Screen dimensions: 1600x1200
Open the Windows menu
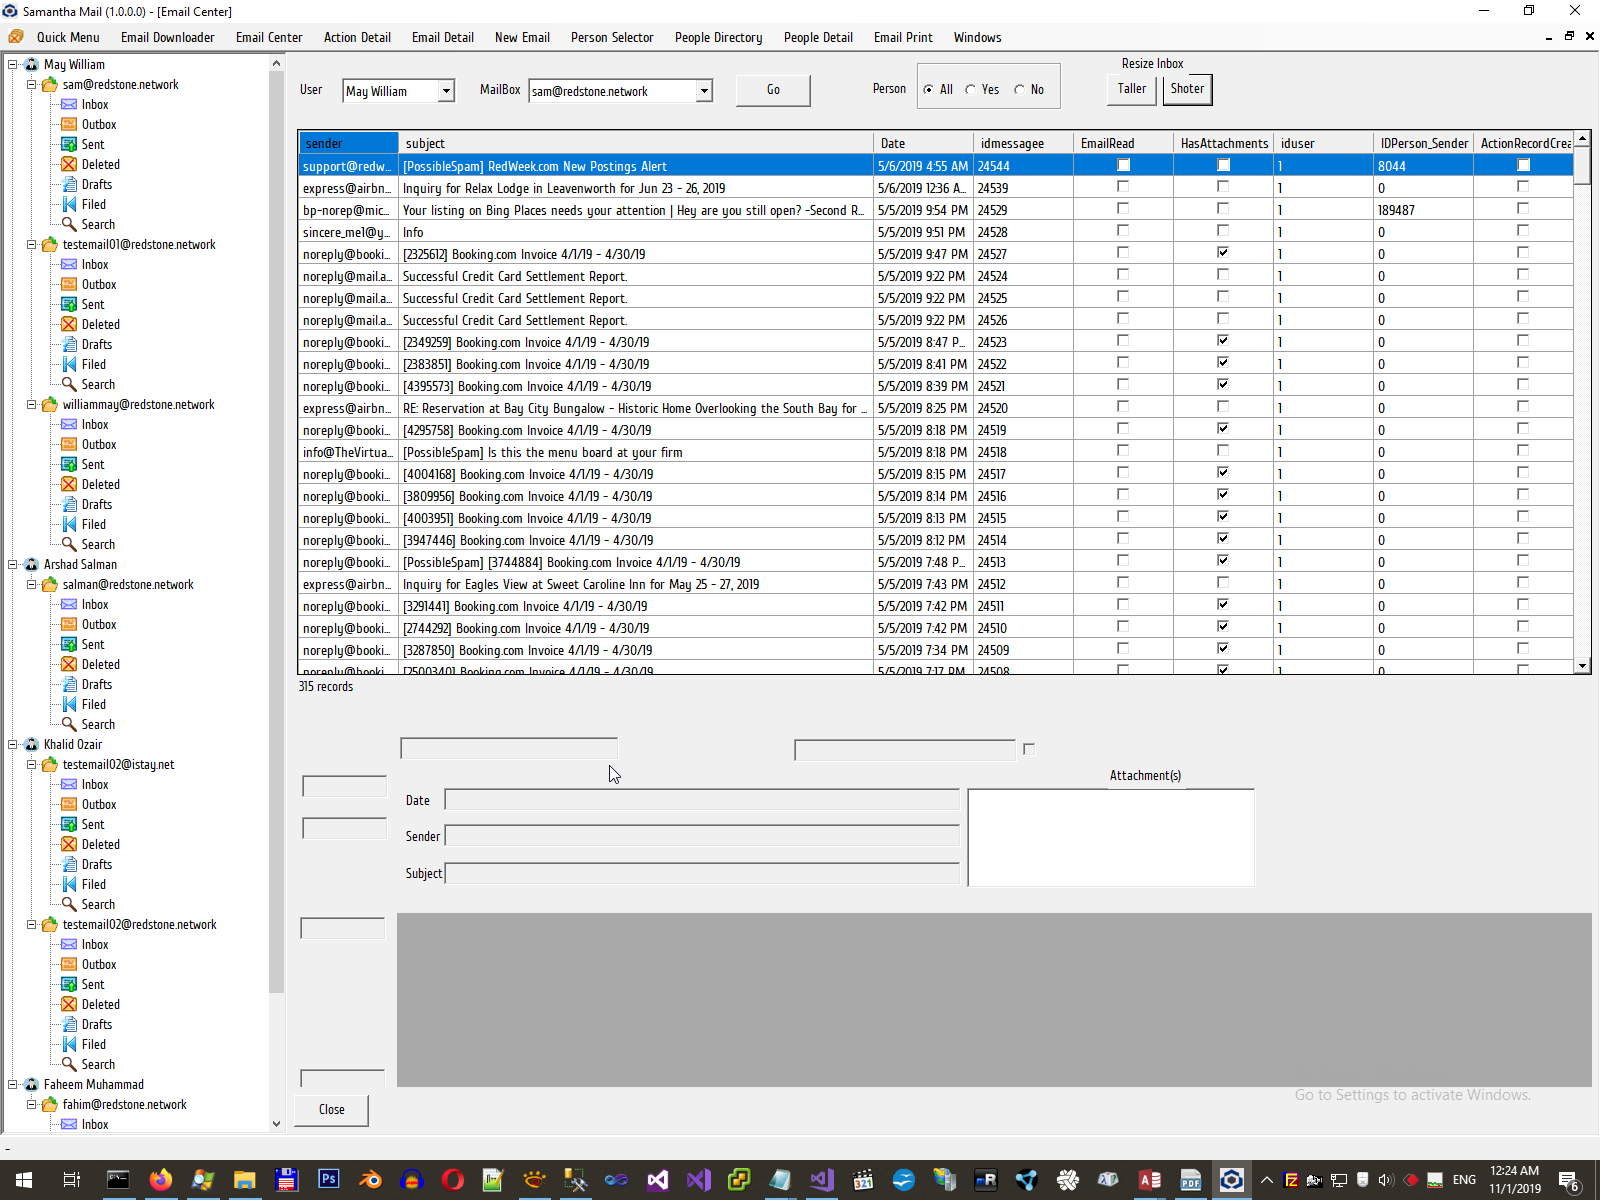coord(977,37)
